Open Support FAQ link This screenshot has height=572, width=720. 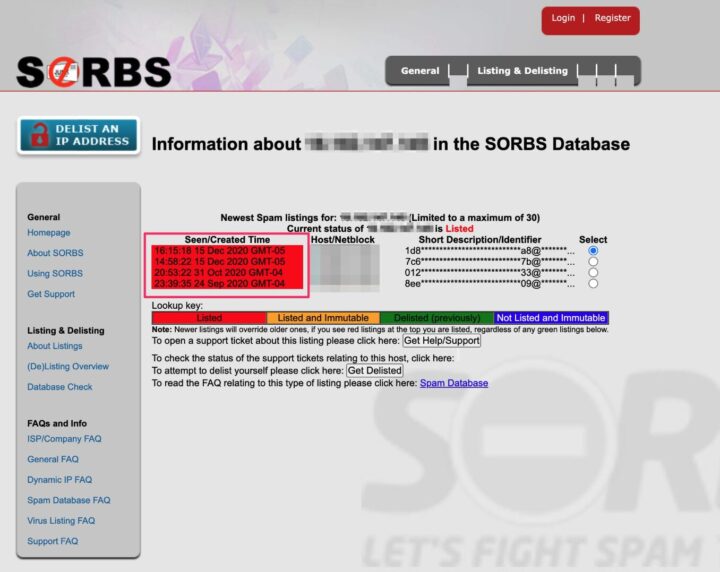(x=52, y=541)
